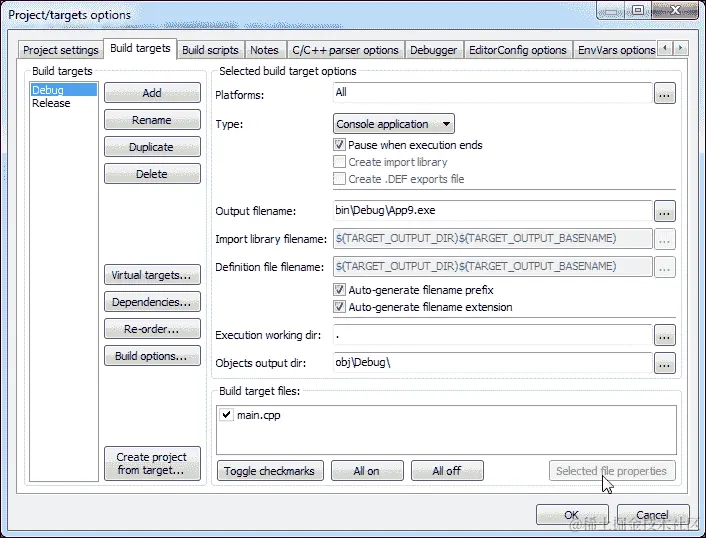
Task: Open the Re-order targets dialog
Action: coord(152,329)
